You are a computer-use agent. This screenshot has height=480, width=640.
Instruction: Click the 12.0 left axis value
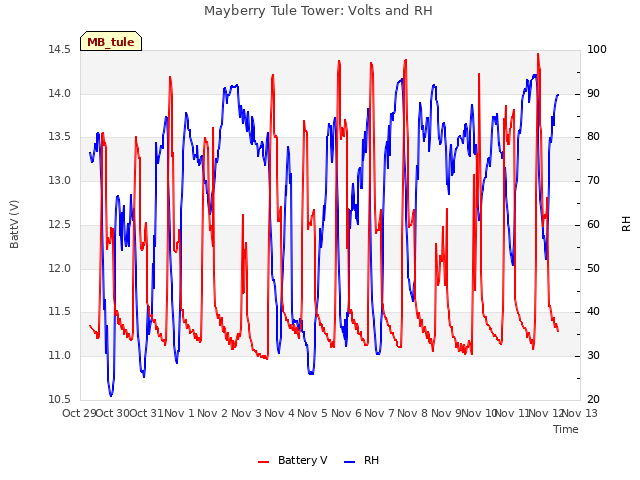[x=60, y=269]
